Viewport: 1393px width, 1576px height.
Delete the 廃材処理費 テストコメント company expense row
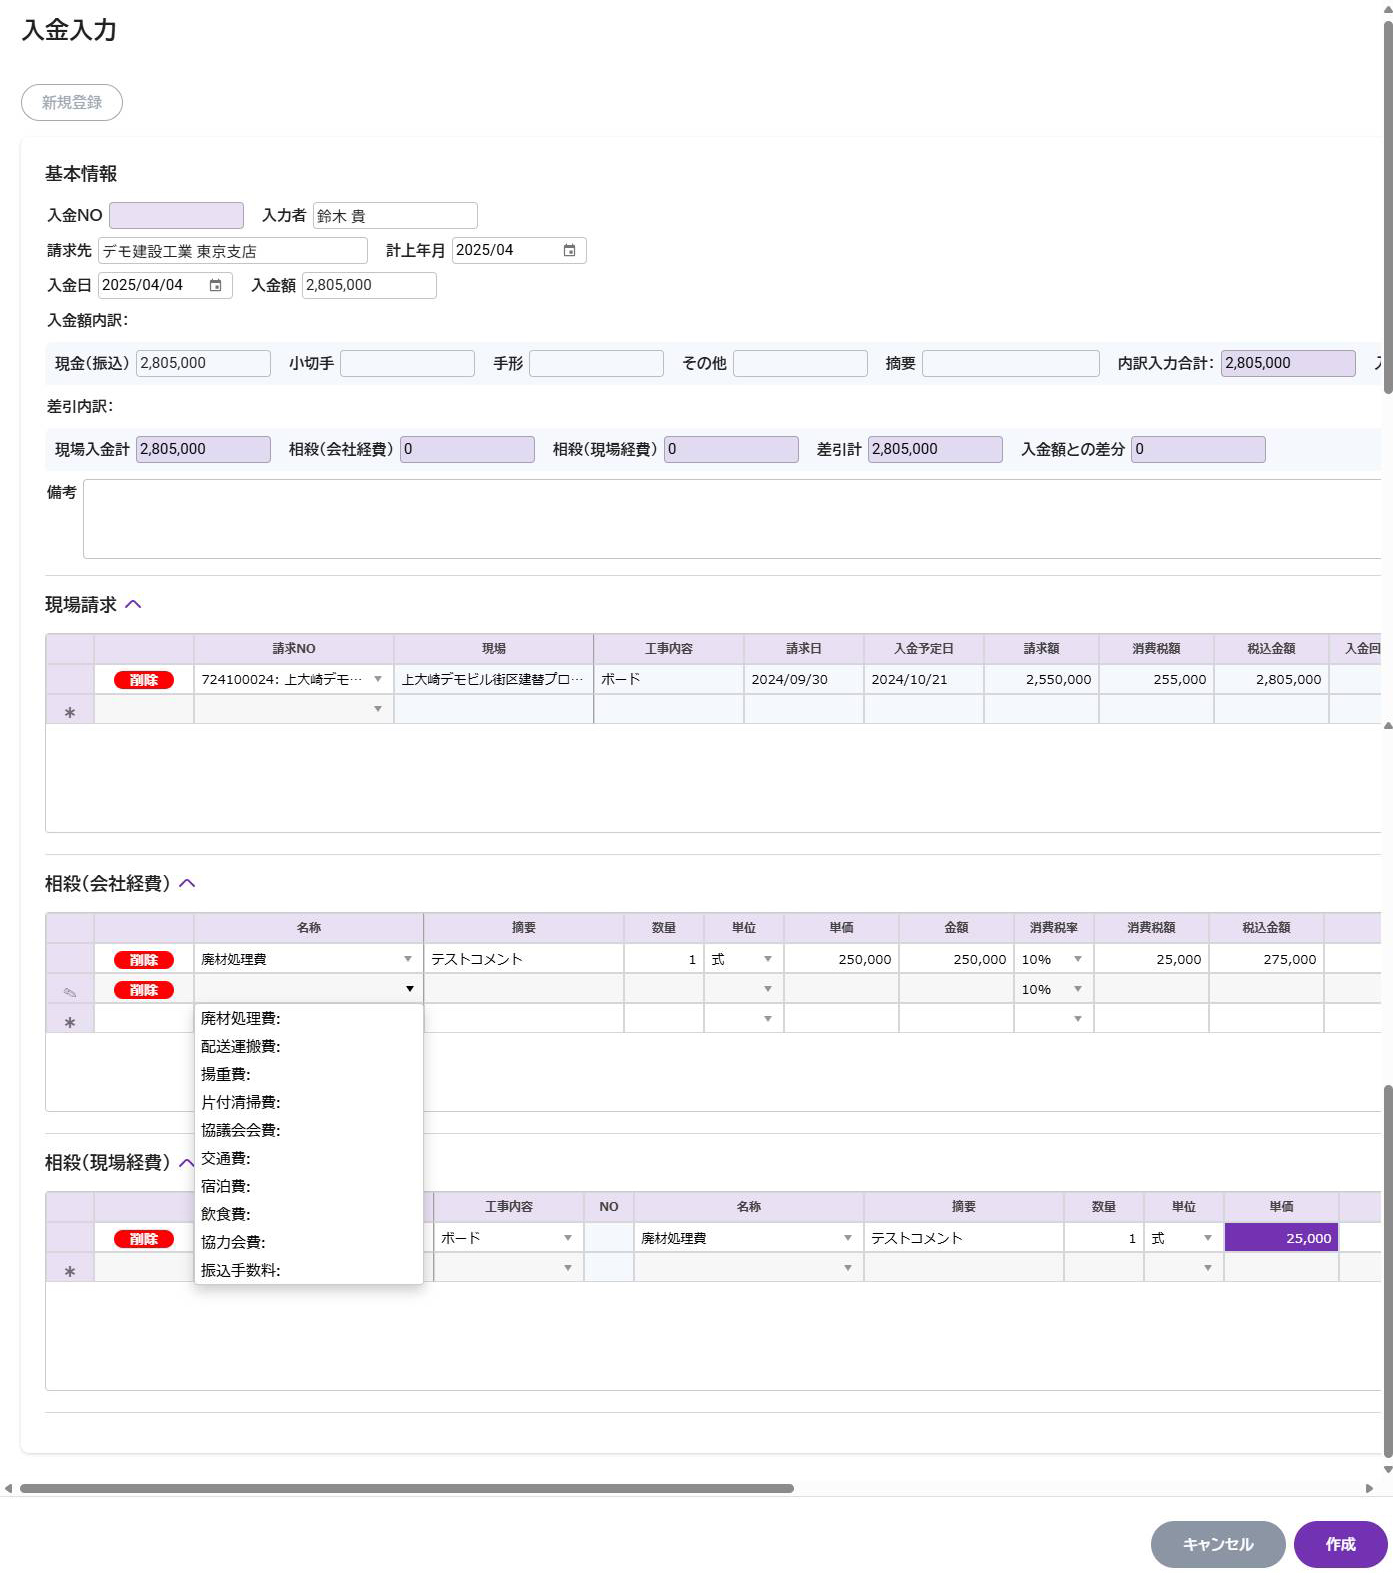(144, 960)
